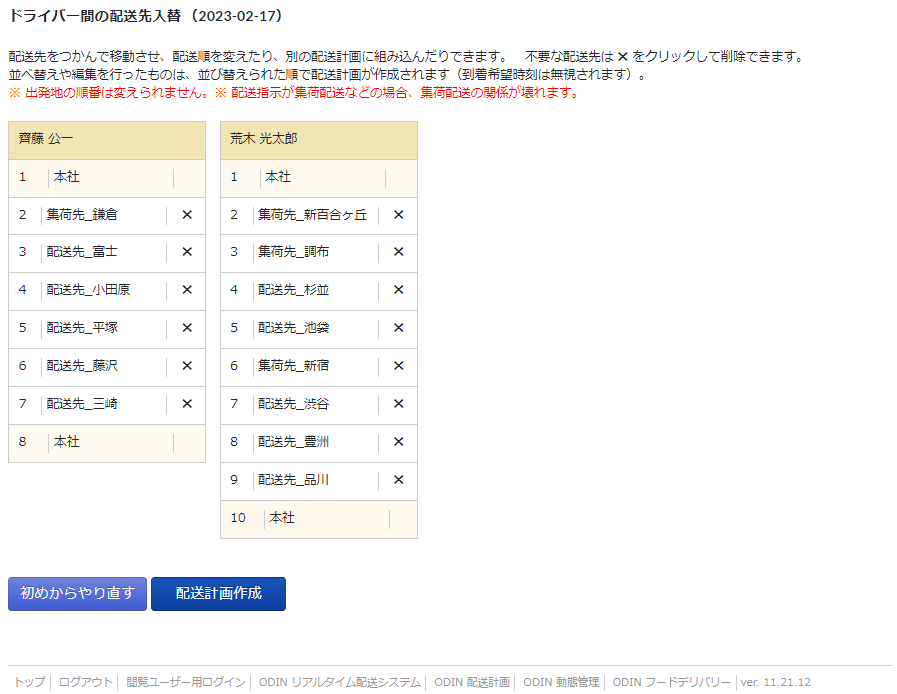Image resolution: width=897 pixels, height=694 pixels.
Task: Delete 配送先_品川 with the × icon
Action: tap(398, 480)
